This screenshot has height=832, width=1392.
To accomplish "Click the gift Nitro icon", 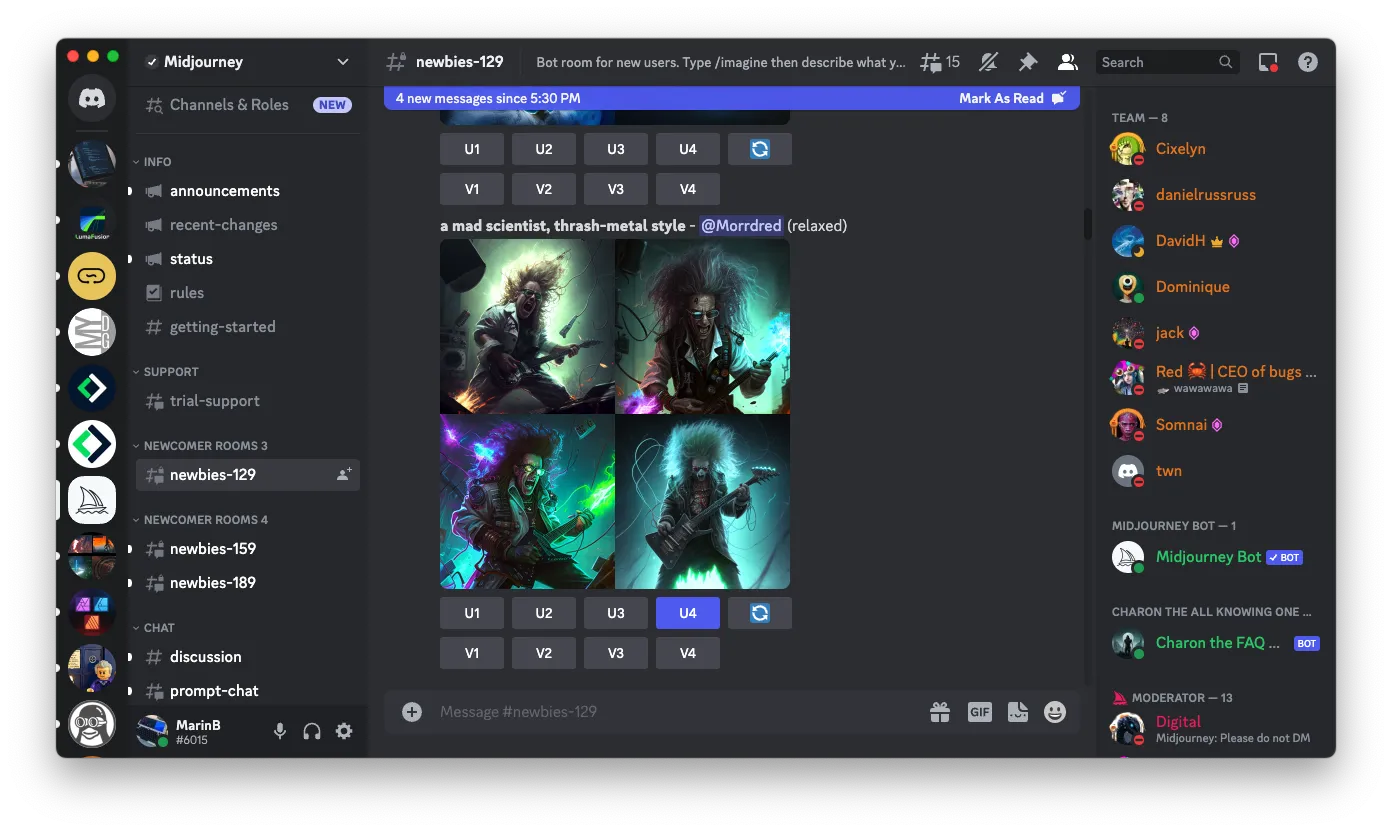I will [x=940, y=712].
